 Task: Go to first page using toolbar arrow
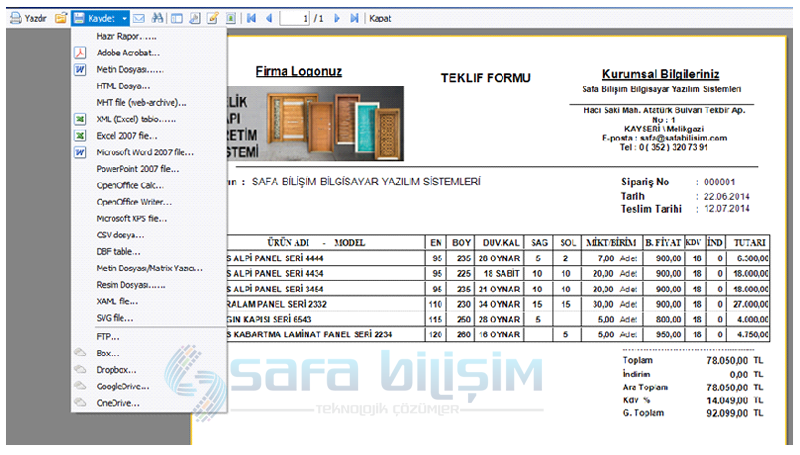(251, 18)
